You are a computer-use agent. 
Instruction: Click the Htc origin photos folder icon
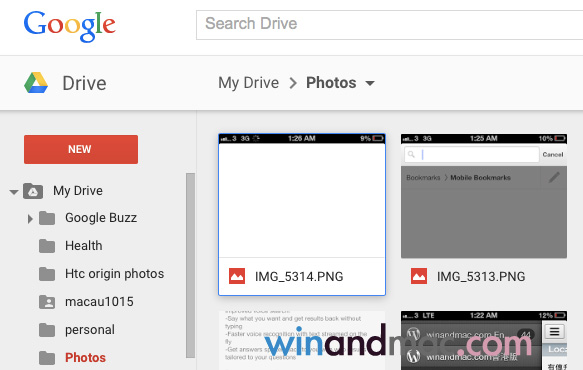click(x=47, y=274)
